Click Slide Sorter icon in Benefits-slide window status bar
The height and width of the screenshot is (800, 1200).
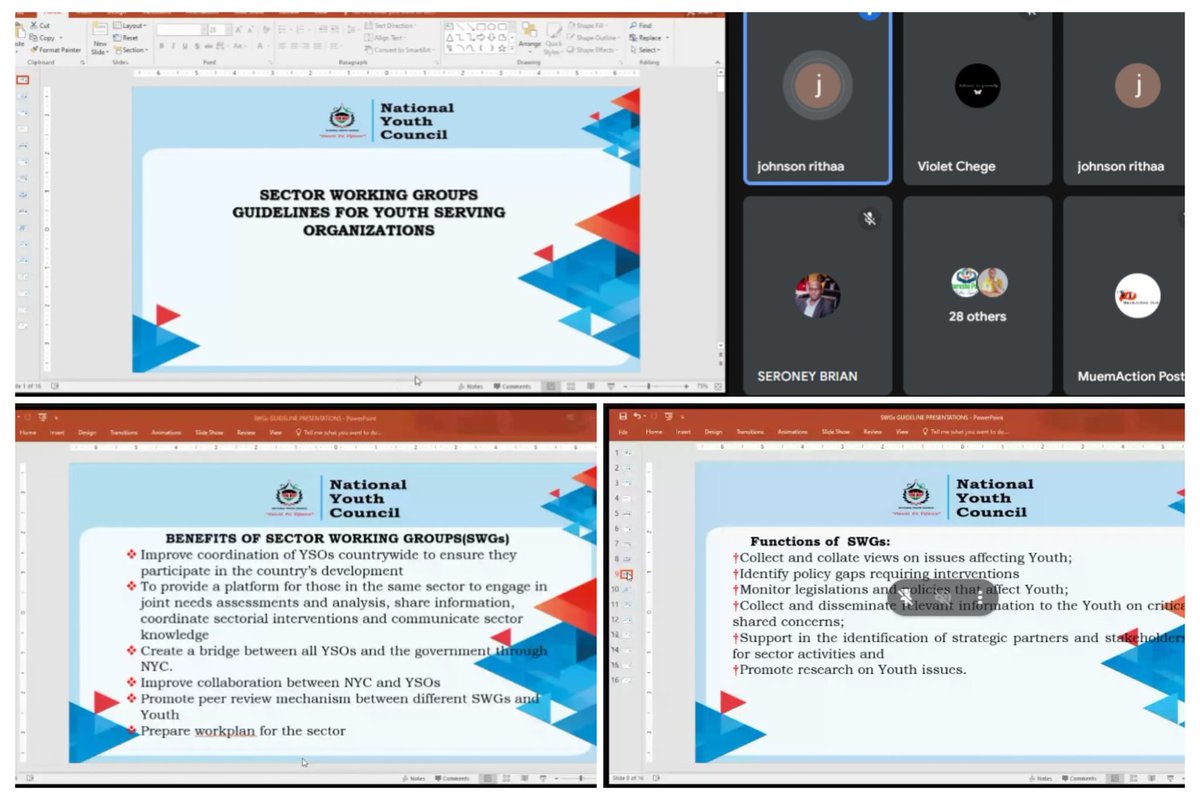[507, 777]
